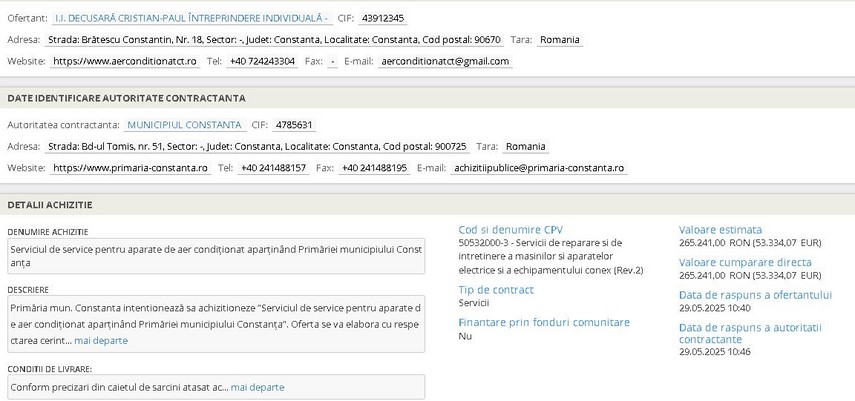Select the CPV code 50532000-3 text
The image size is (855, 401).
[x=551, y=256]
